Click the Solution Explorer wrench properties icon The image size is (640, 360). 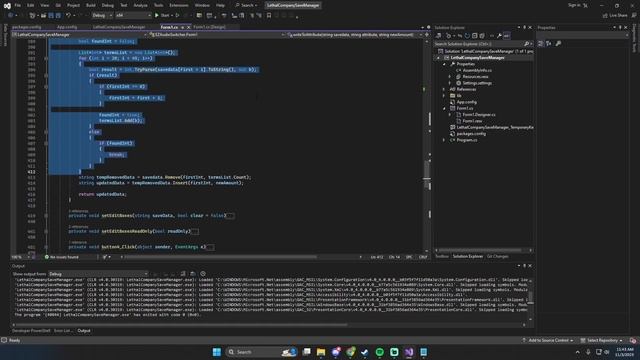coord(499,36)
